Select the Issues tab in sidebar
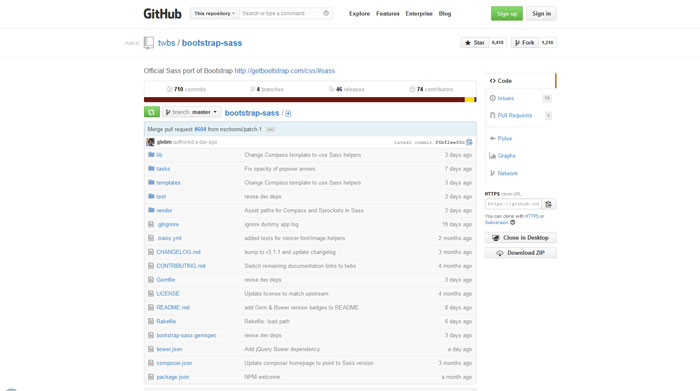The image size is (700, 391). [521, 98]
